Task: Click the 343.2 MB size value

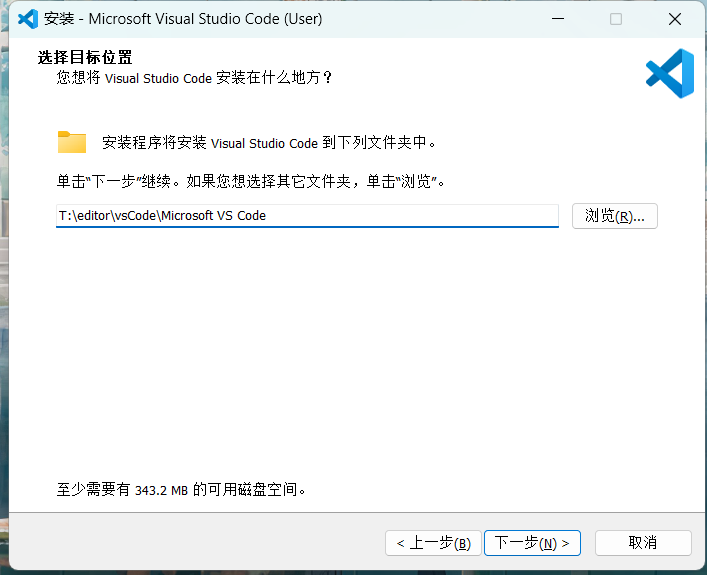Action: pyautogui.click(x=161, y=491)
